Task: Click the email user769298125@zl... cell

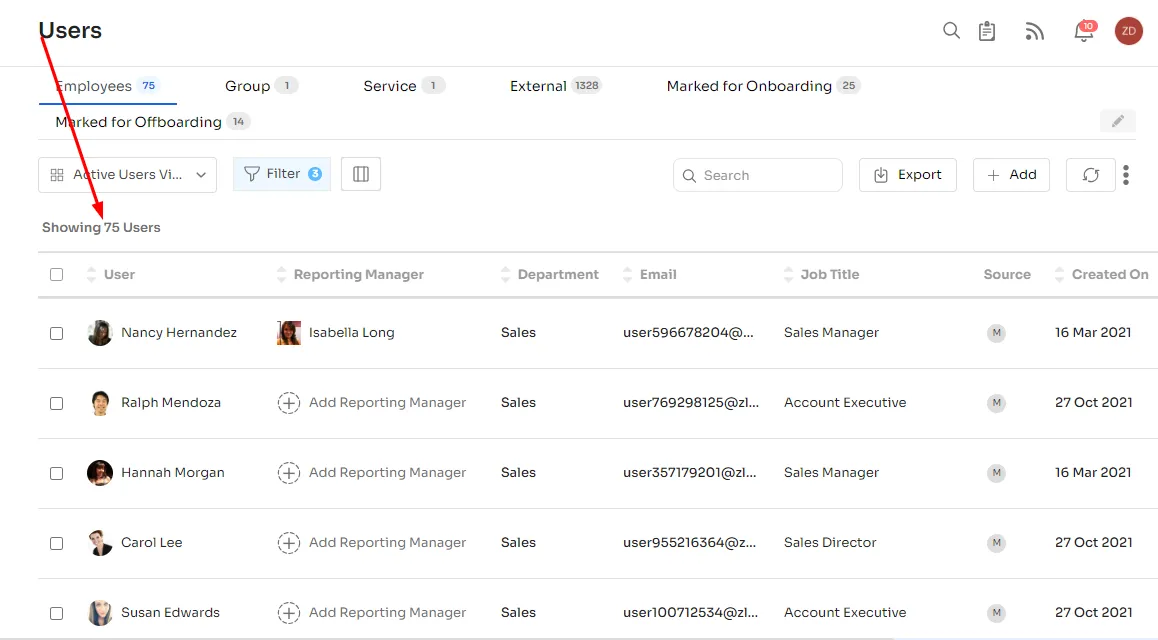Action: (x=691, y=403)
